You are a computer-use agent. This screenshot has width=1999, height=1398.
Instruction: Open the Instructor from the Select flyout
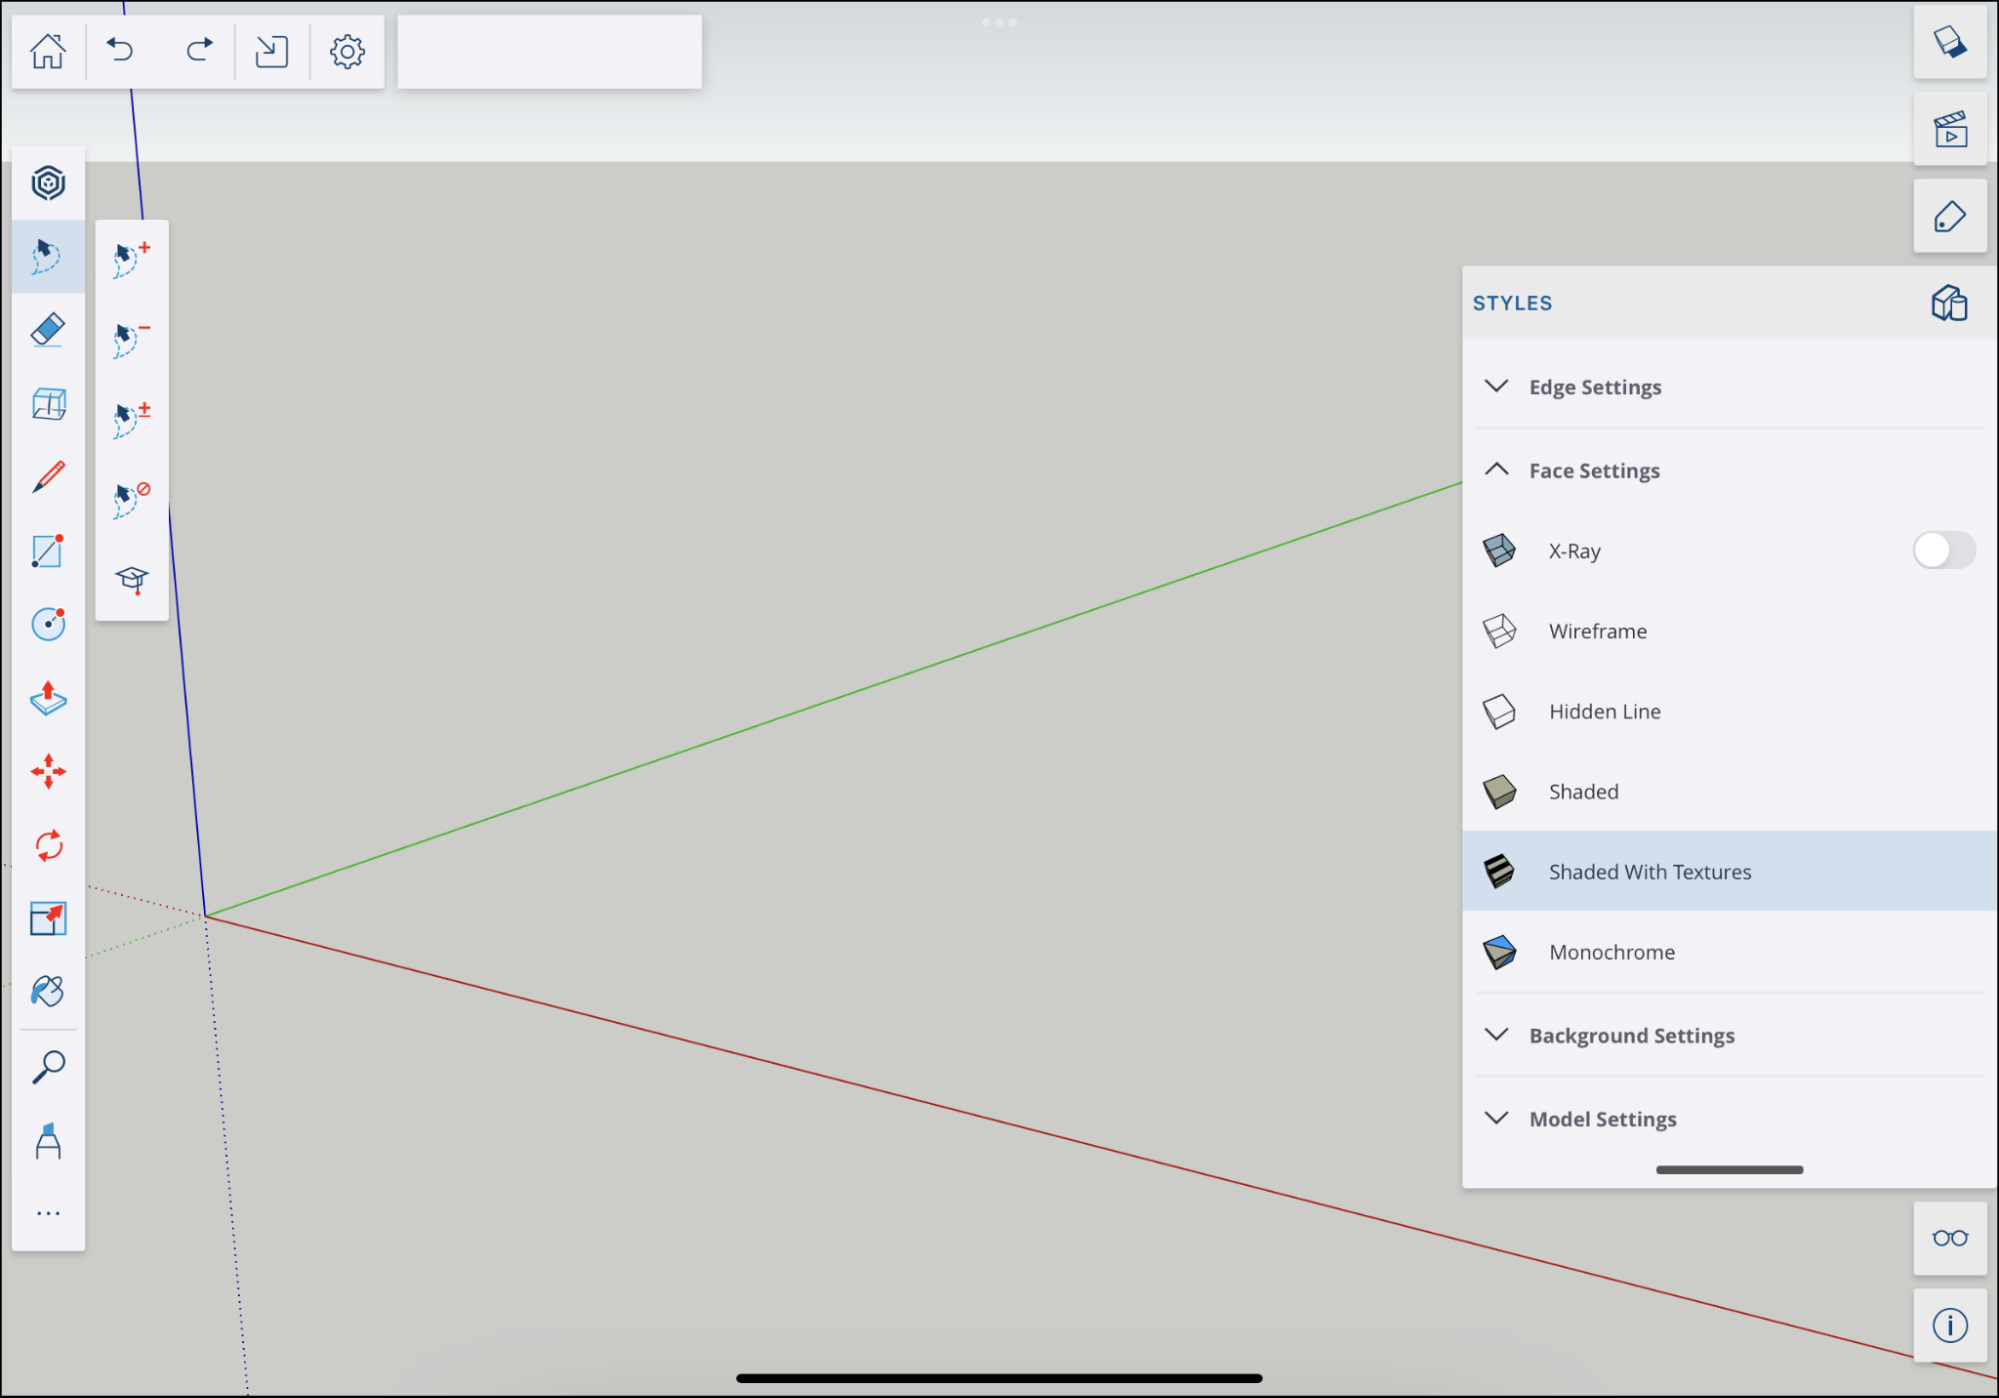[131, 580]
